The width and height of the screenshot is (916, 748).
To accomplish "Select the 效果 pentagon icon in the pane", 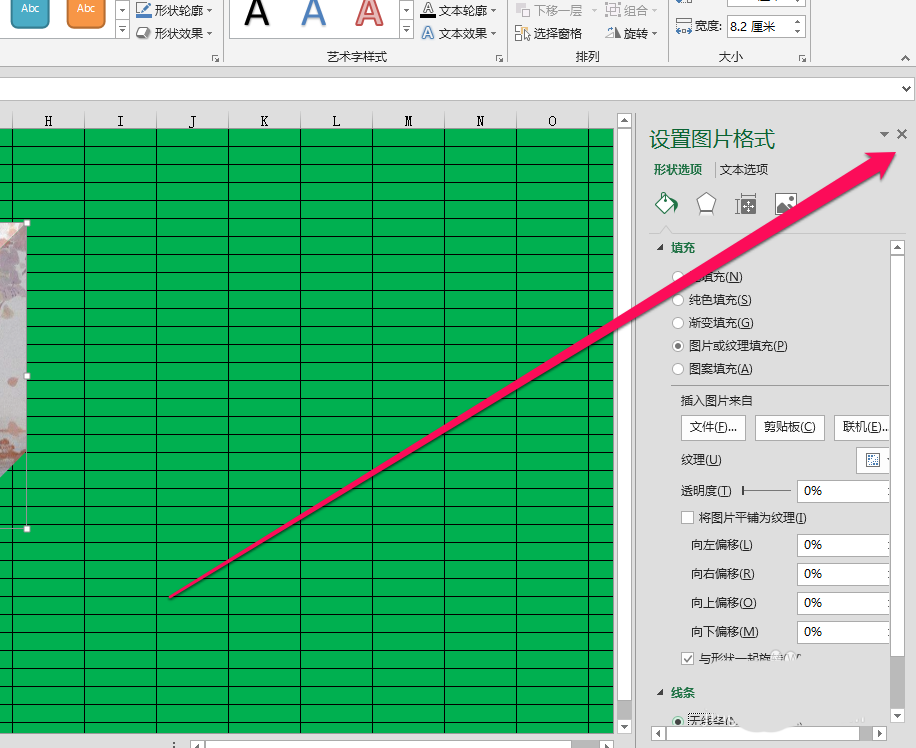I will pyautogui.click(x=706, y=203).
